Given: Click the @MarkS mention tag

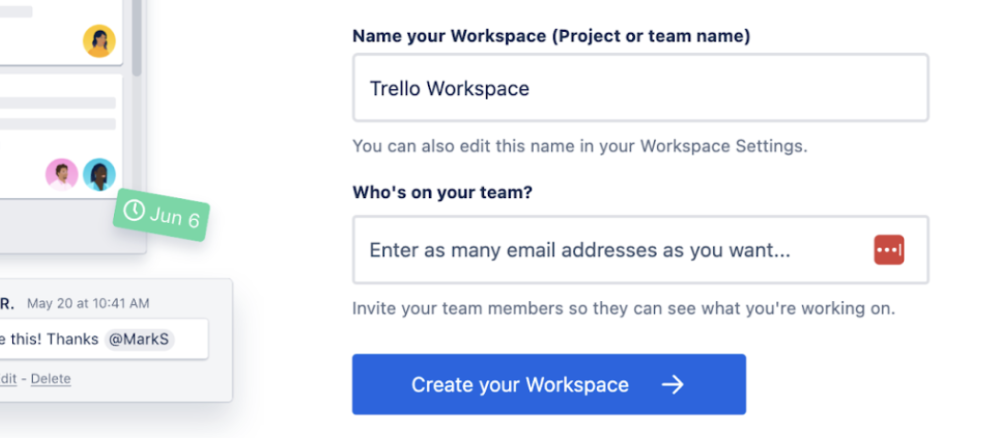Looking at the screenshot, I should tap(140, 339).
